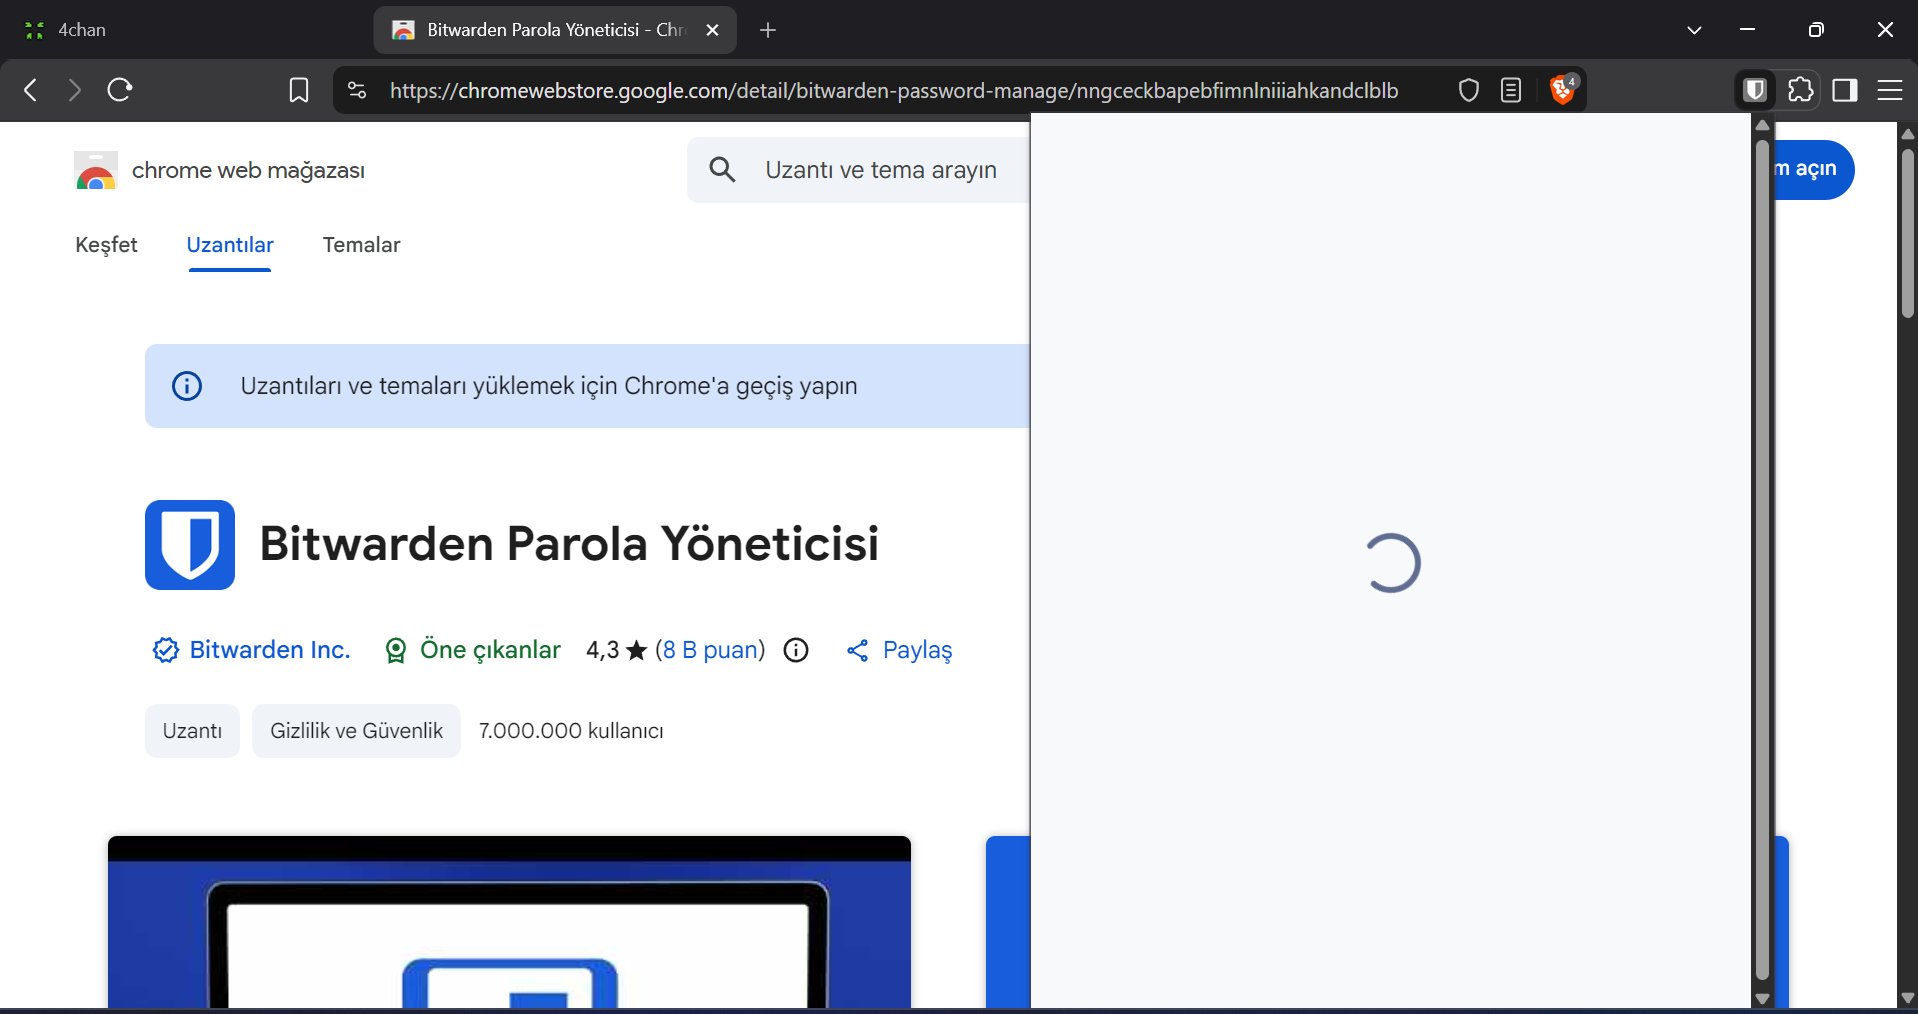Viewport: 1918px width, 1014px height.
Task: Click the blue açın button
Action: [x=1814, y=170]
